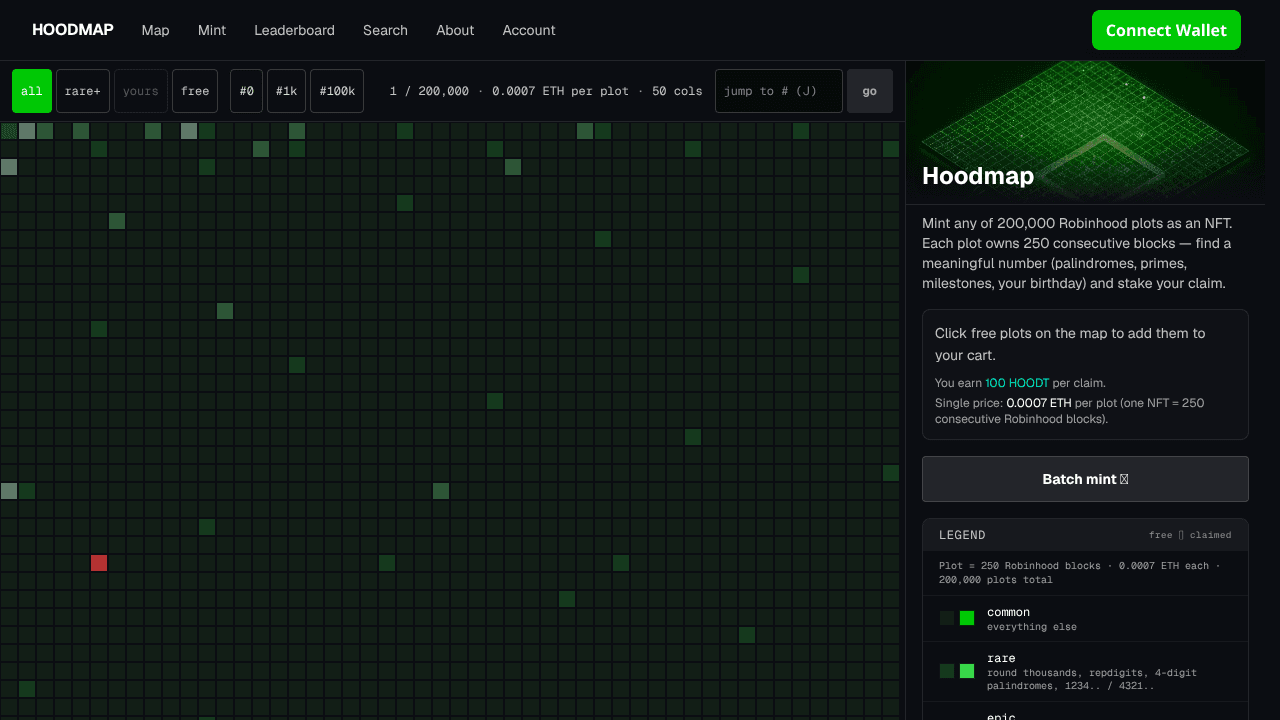Jump to plot #100k shortcut
Screen dimensions: 1280x720
tap(337, 91)
